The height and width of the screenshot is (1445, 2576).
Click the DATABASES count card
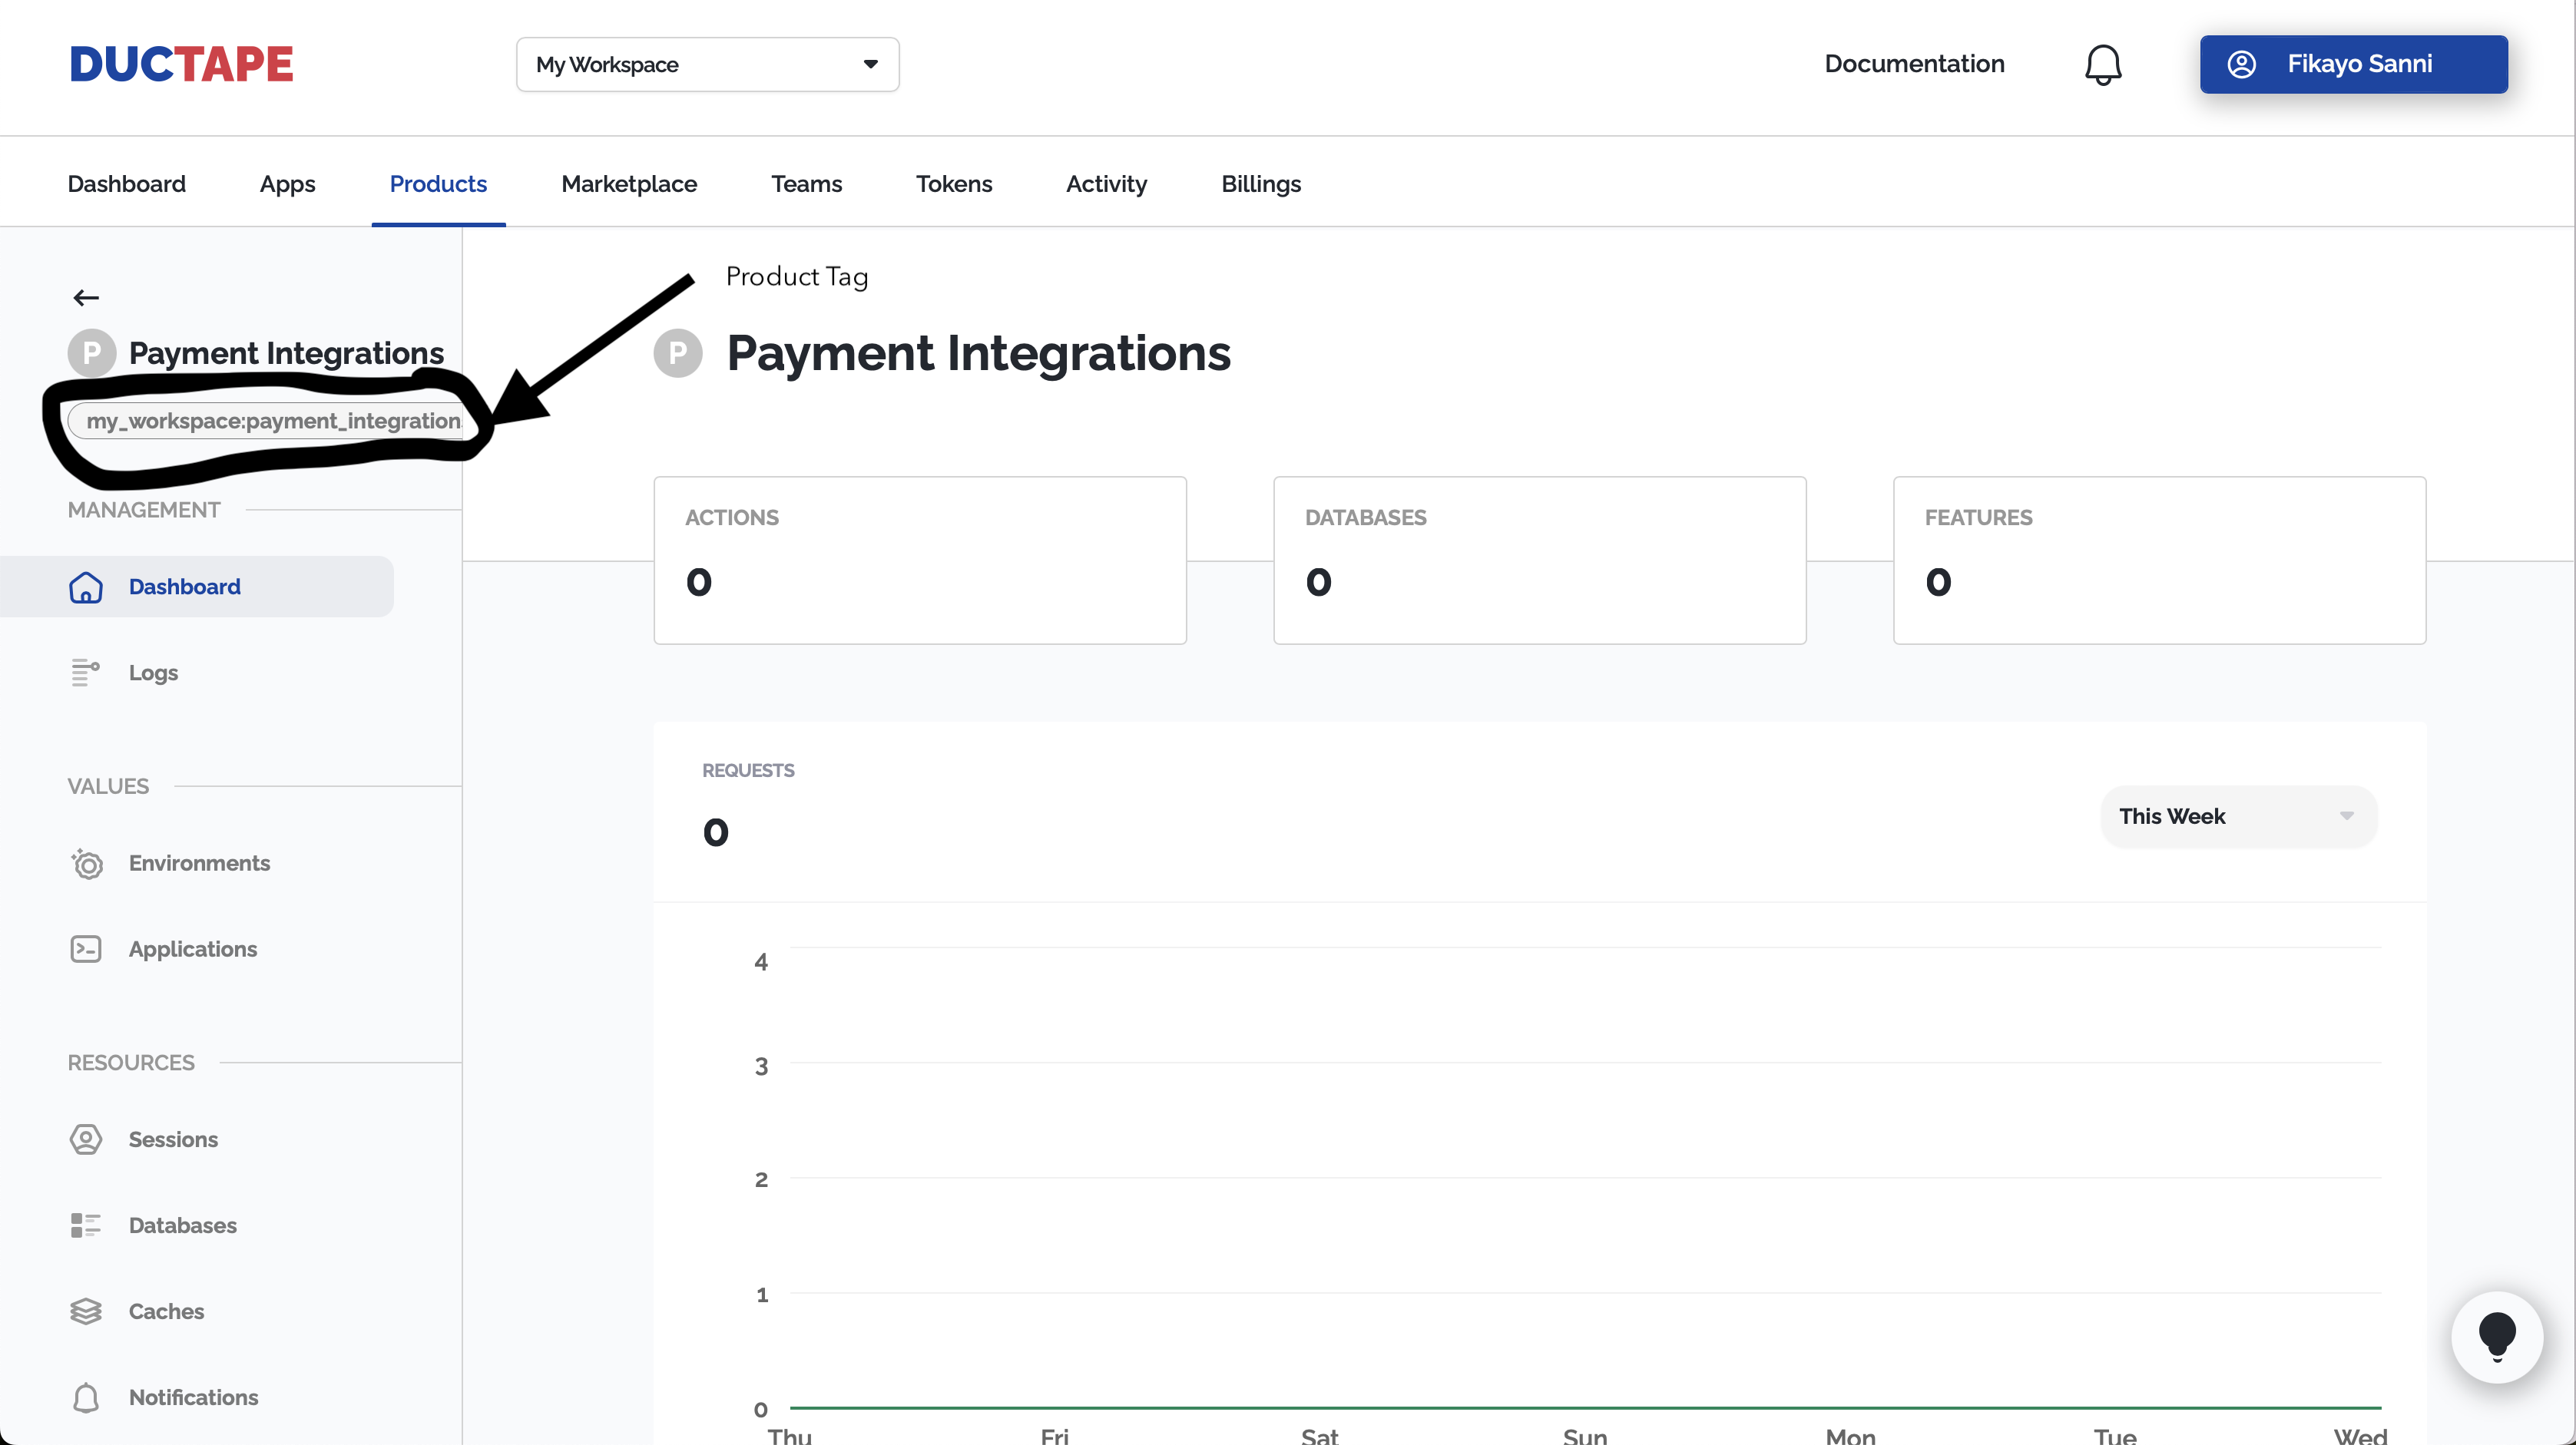point(1540,560)
